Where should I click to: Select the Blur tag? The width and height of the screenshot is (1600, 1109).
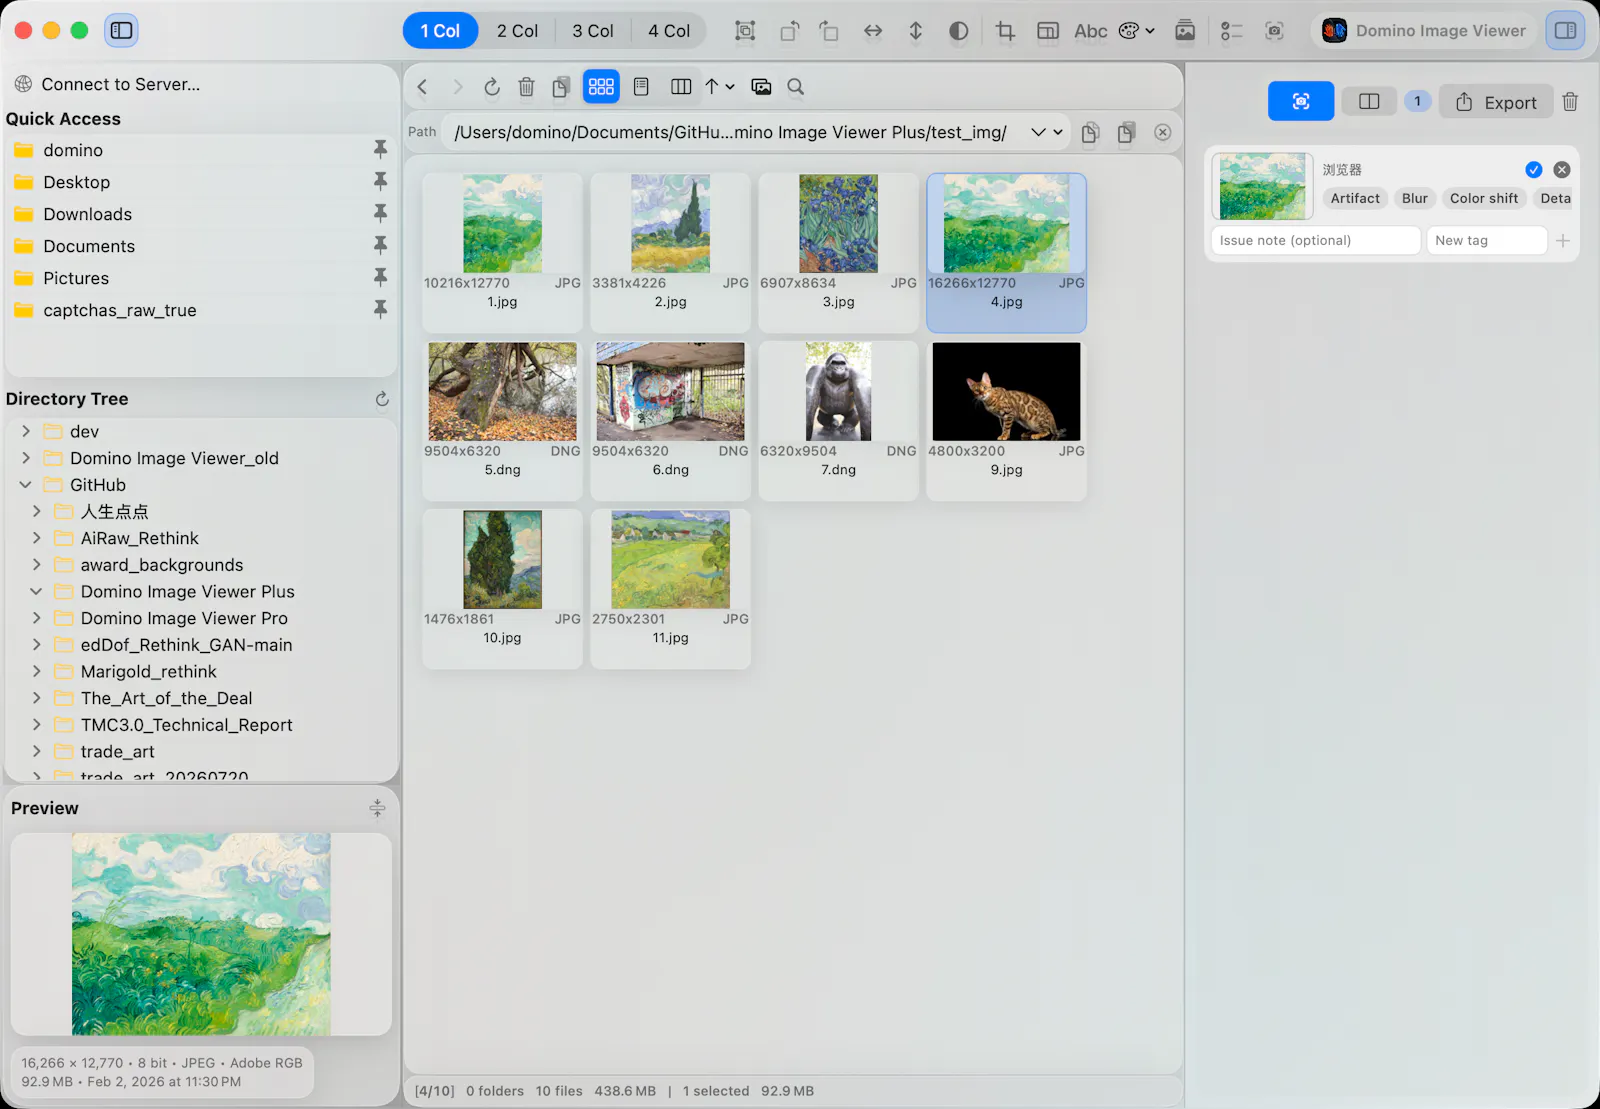point(1414,198)
